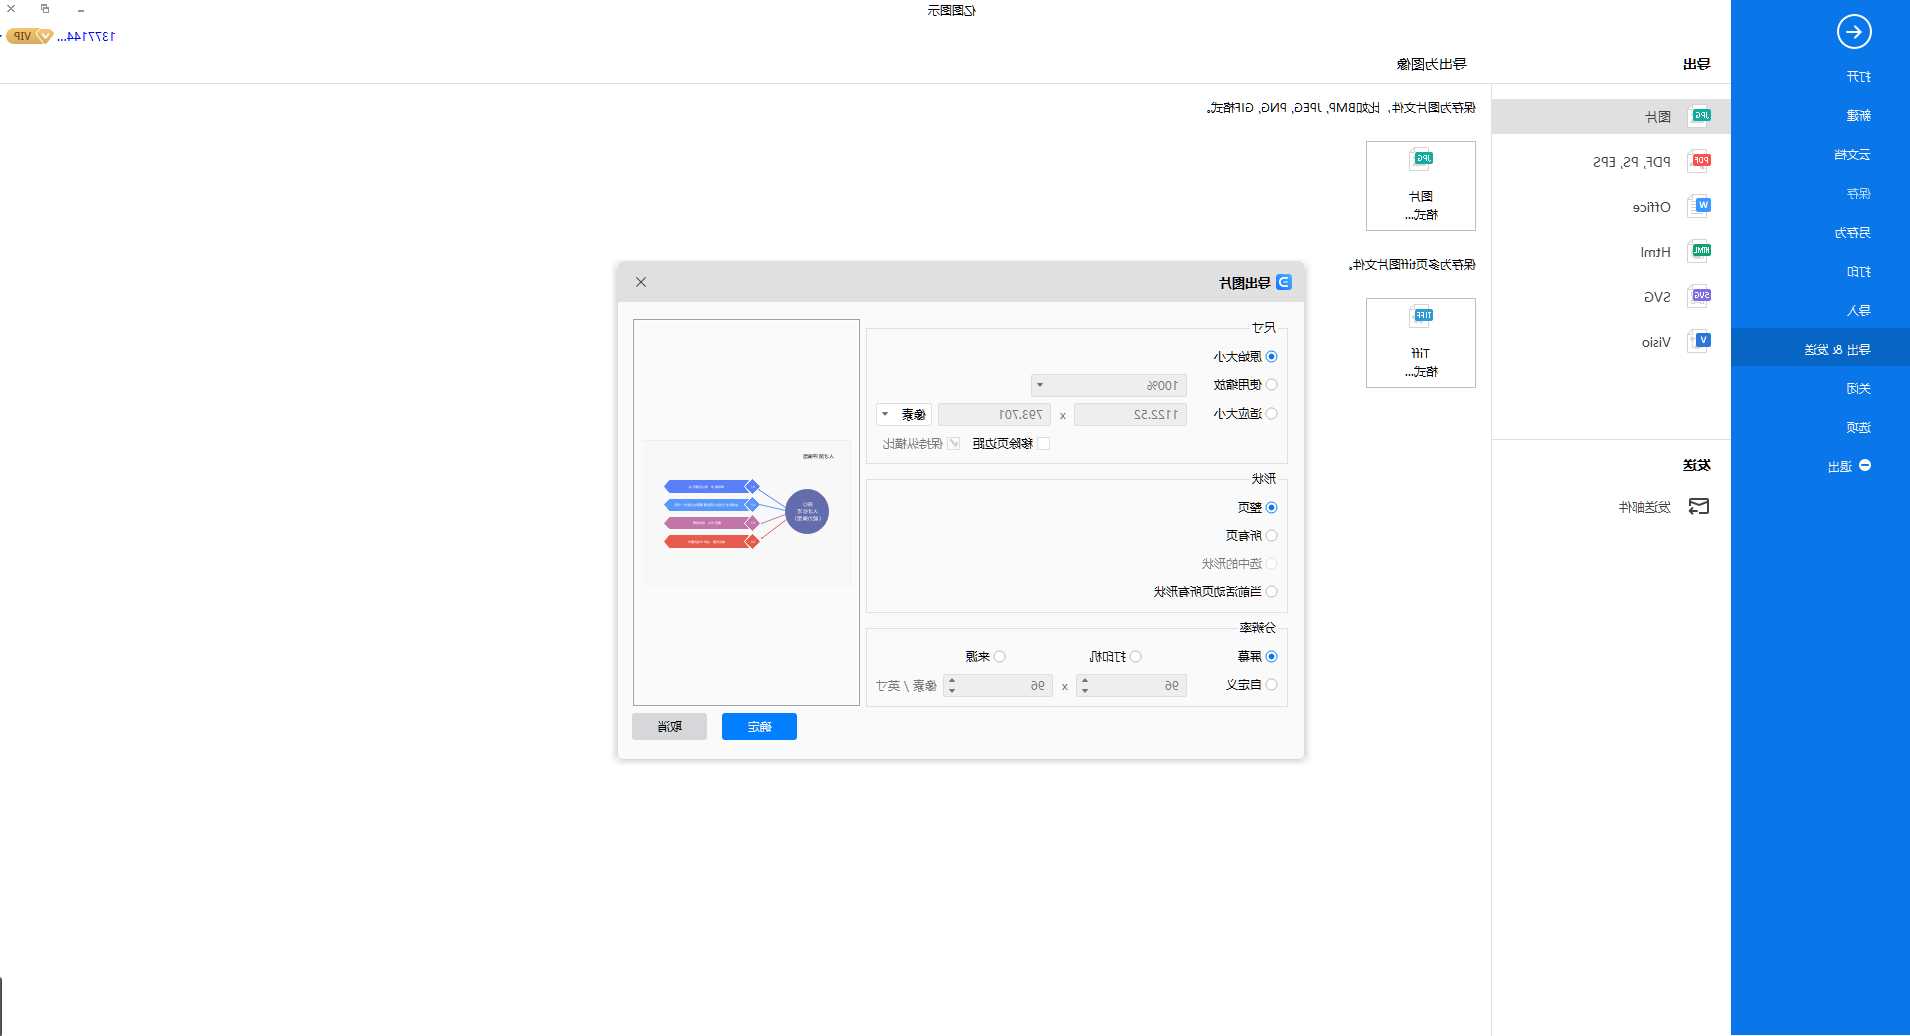The width and height of the screenshot is (1910, 1036).
Task: Open 打开 in the sidebar menu
Action: point(1859,77)
